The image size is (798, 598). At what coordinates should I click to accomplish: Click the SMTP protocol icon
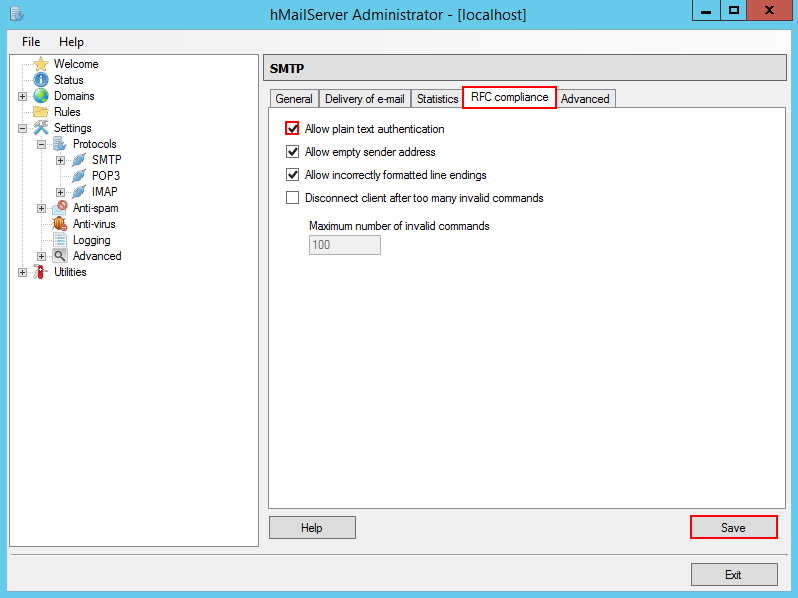pyautogui.click(x=78, y=160)
